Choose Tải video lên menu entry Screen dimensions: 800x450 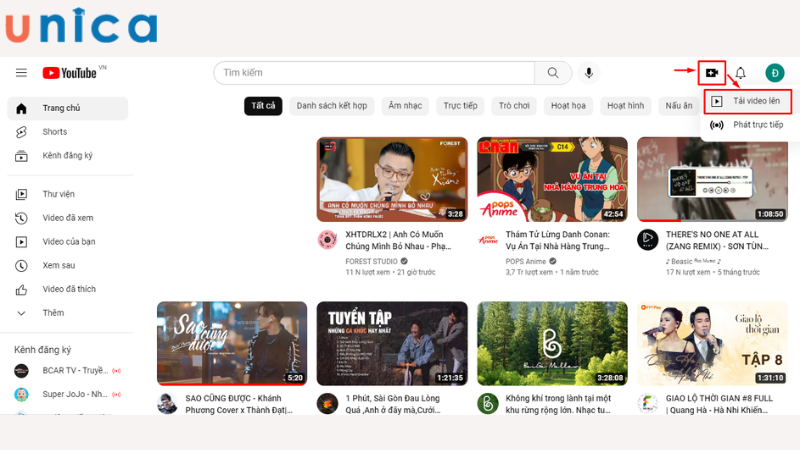pyautogui.click(x=748, y=102)
